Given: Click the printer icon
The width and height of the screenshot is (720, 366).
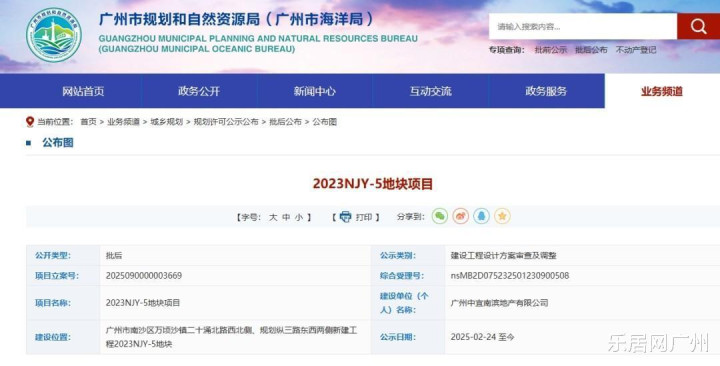Looking at the screenshot, I should point(345,217).
